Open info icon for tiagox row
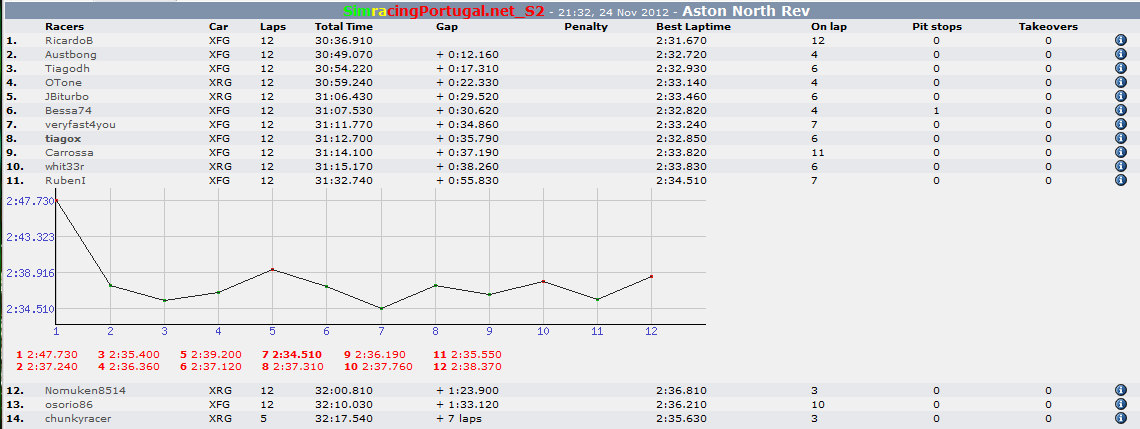This screenshot has width=1140, height=429. [x=1120, y=138]
